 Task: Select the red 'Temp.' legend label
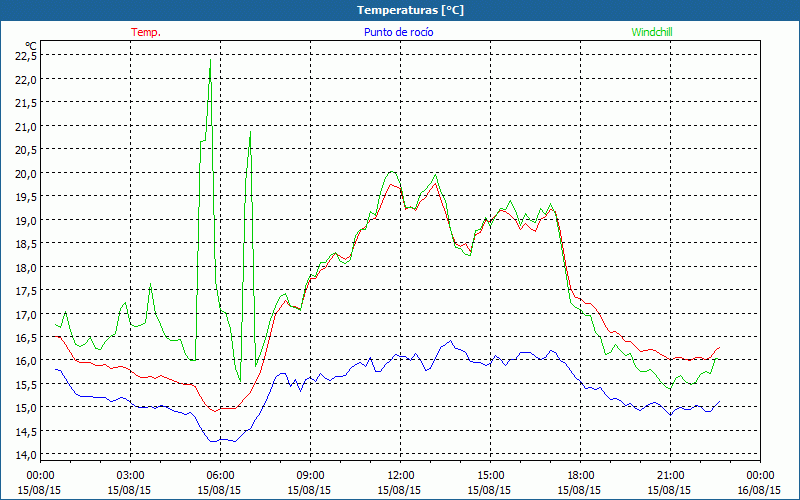[146, 32]
